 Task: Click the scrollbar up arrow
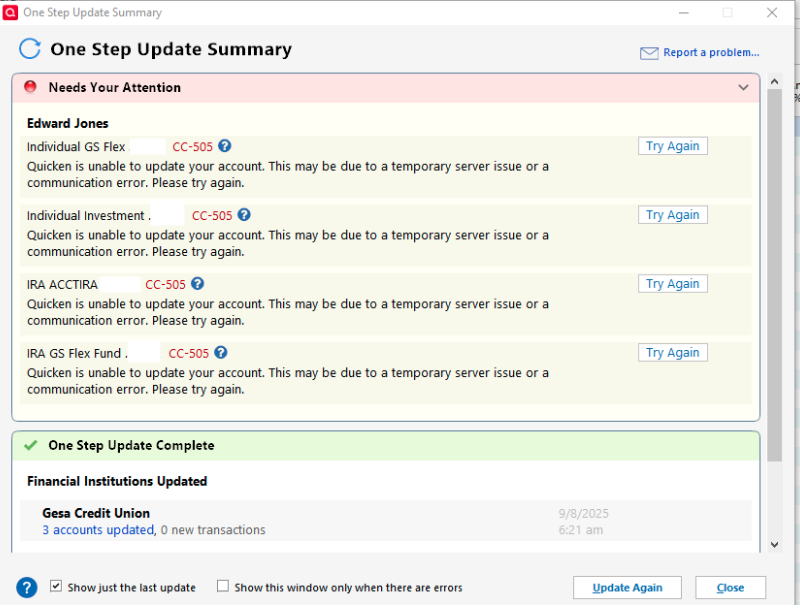(x=774, y=82)
